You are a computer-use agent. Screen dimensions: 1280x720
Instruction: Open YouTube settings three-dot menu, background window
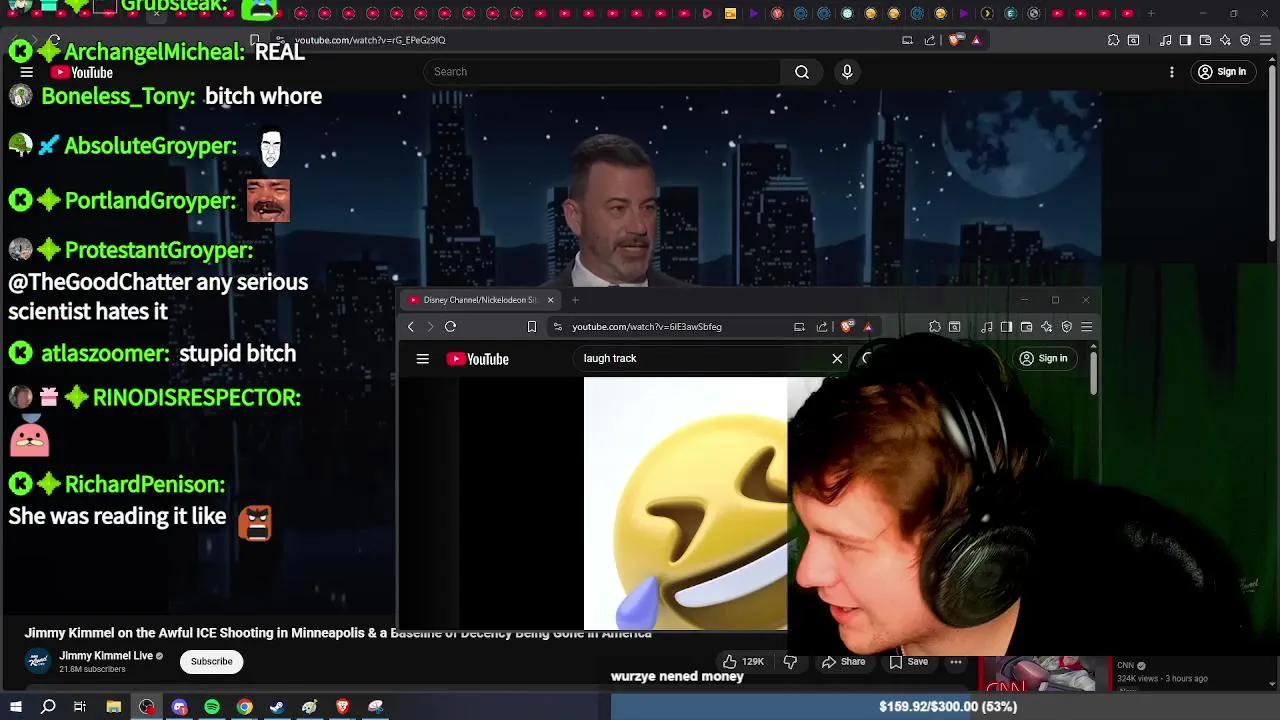1172,72
